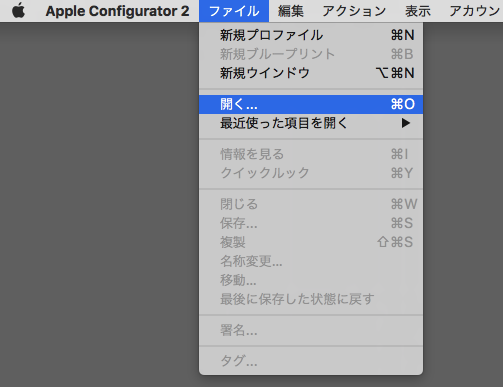
Task: Open the アカウント menu
Action: tap(476, 11)
